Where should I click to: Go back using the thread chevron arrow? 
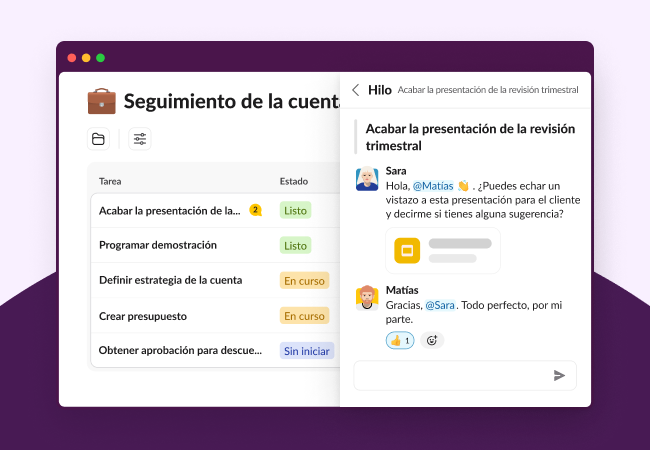tap(355, 90)
